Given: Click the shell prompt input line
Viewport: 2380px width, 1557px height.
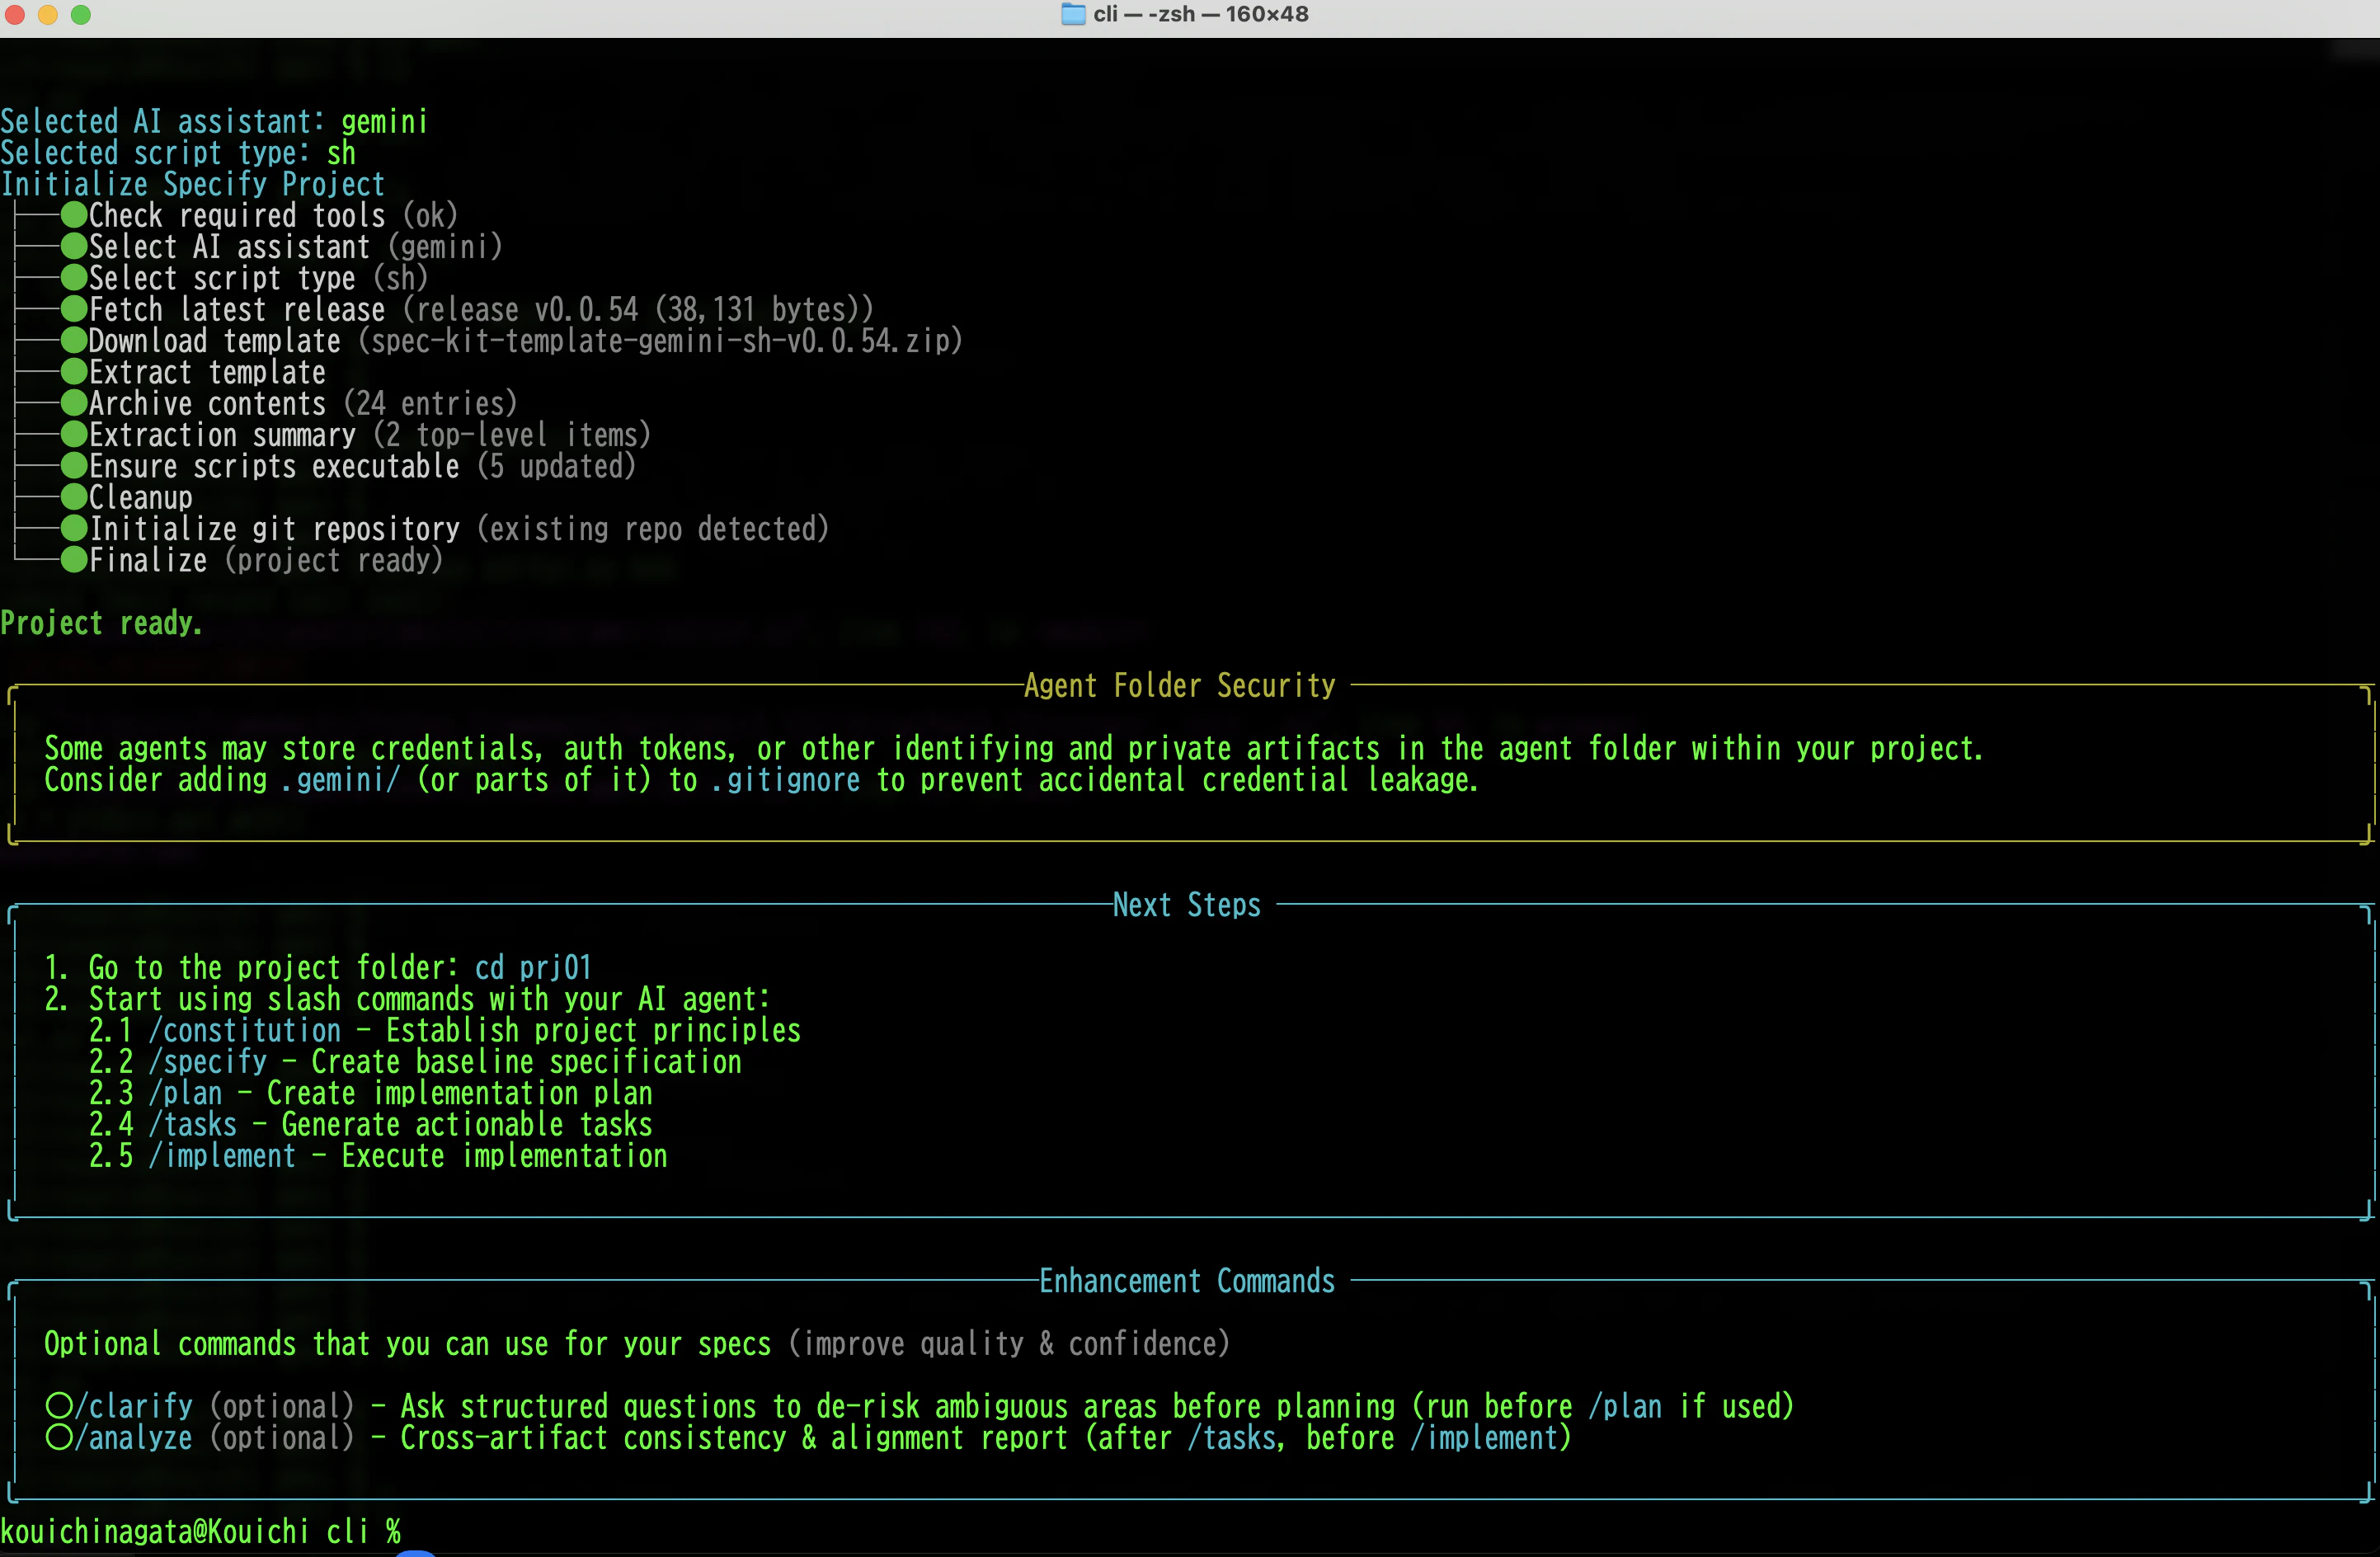Looking at the screenshot, I should point(1190,1531).
